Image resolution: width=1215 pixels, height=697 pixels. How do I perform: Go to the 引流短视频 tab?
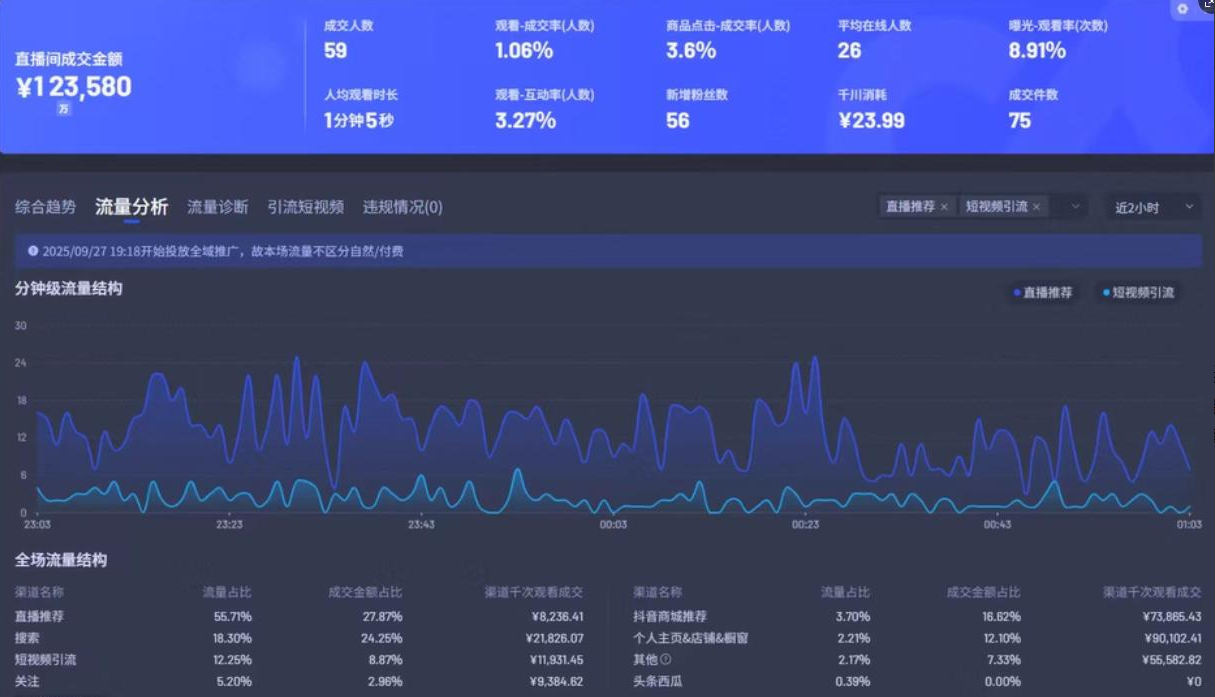(305, 207)
